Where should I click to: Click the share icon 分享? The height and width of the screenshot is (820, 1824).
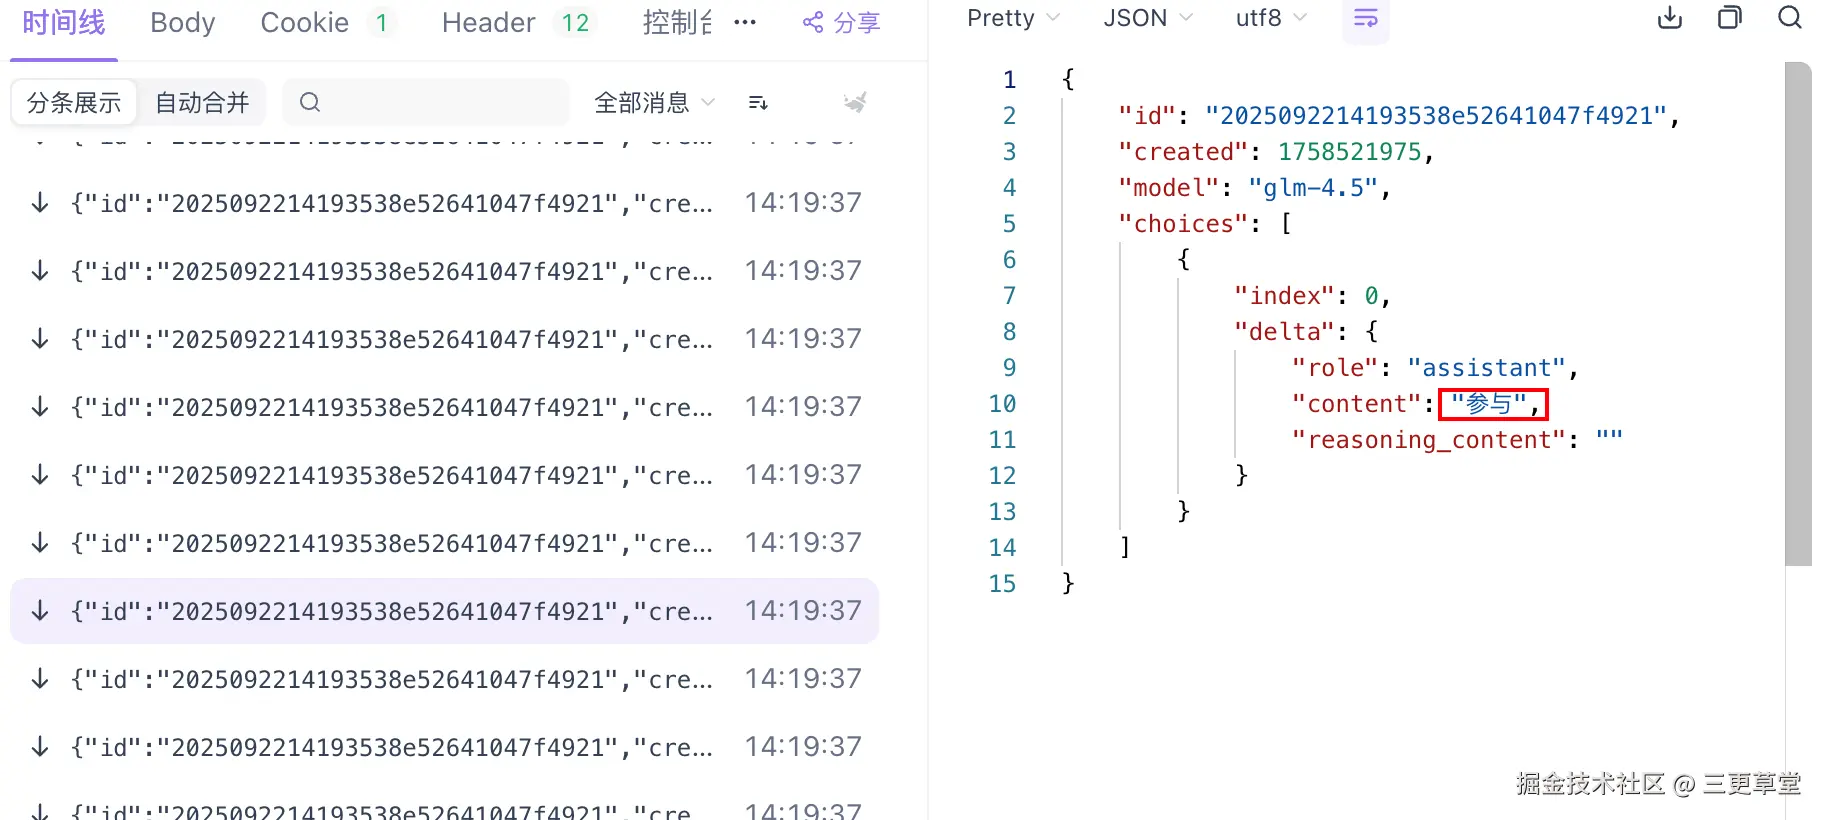(x=841, y=23)
